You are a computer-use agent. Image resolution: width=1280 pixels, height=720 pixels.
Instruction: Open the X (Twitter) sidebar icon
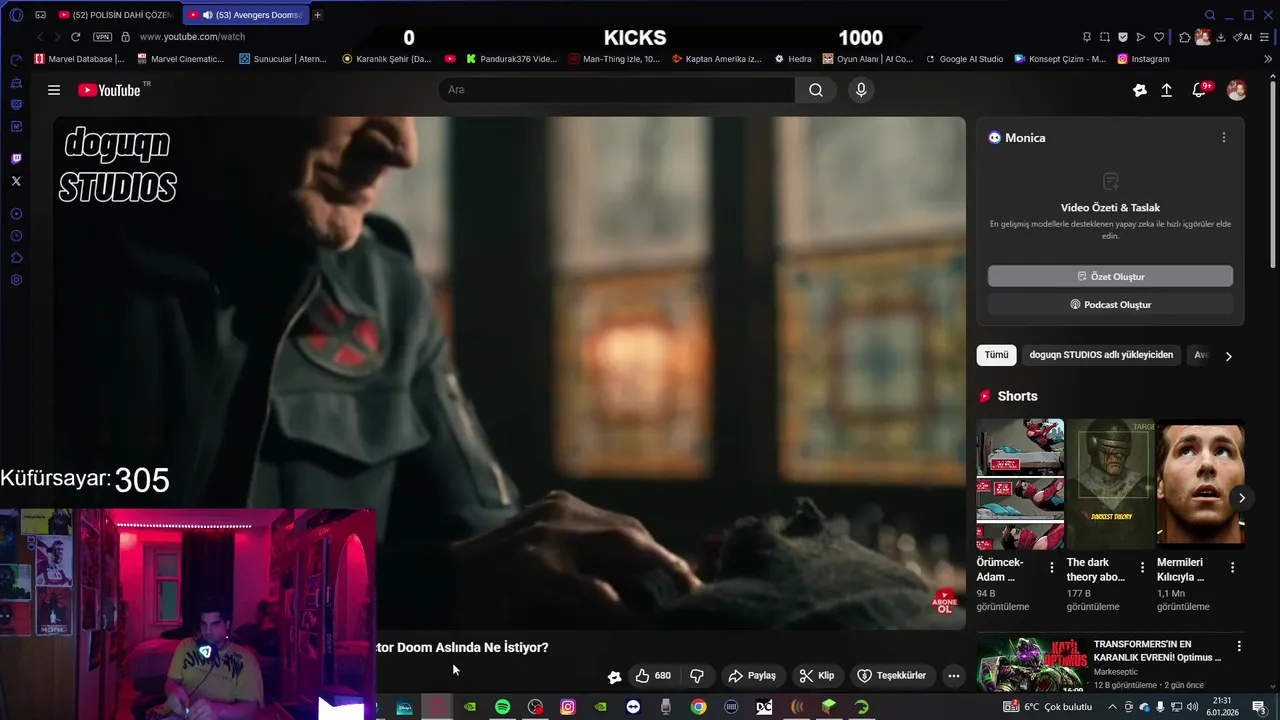pos(16,181)
